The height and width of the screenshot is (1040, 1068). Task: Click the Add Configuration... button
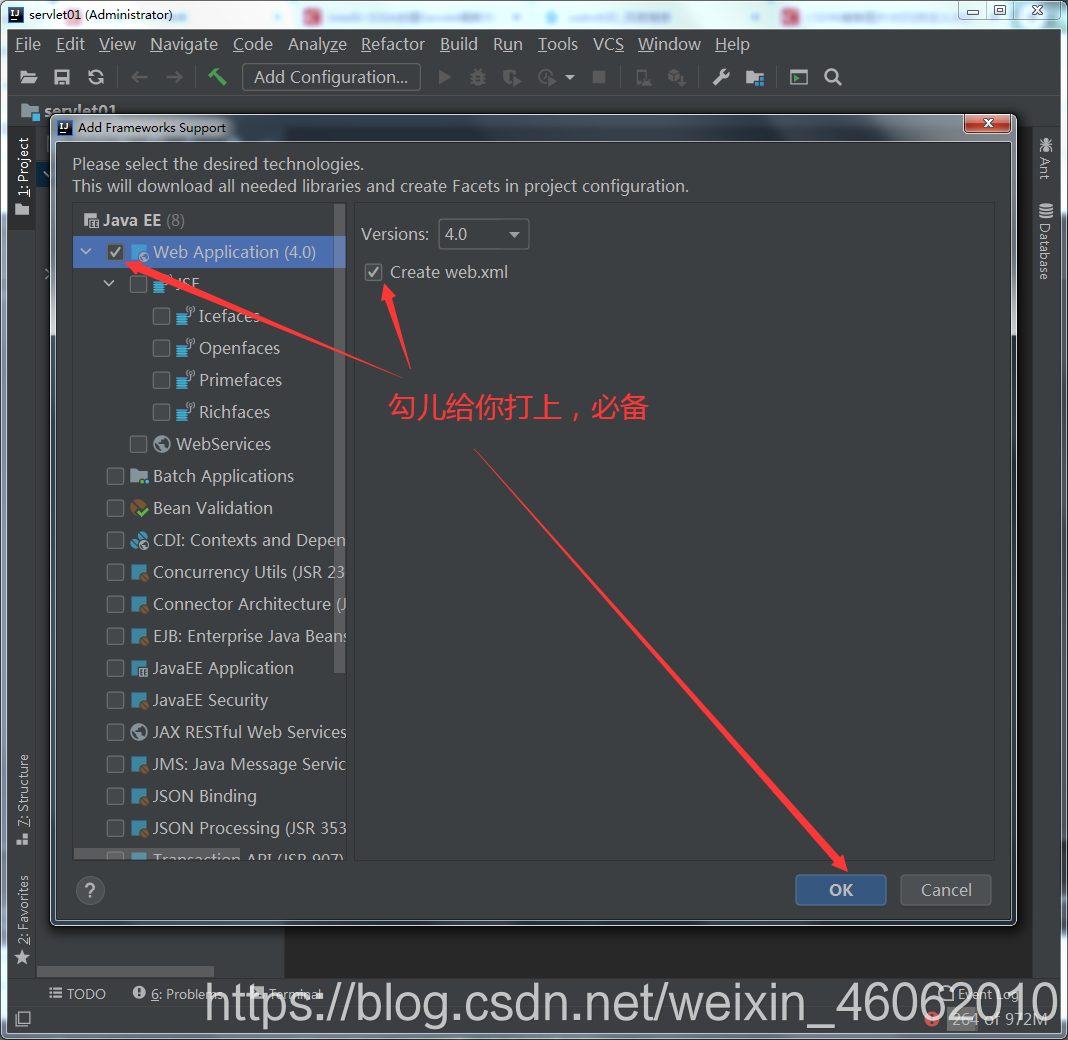click(331, 77)
